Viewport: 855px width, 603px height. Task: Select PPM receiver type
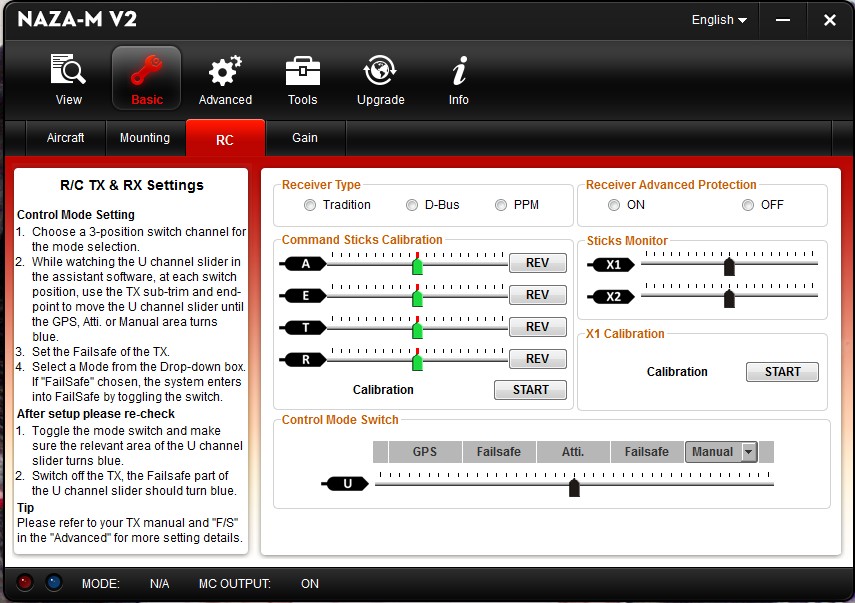point(501,205)
